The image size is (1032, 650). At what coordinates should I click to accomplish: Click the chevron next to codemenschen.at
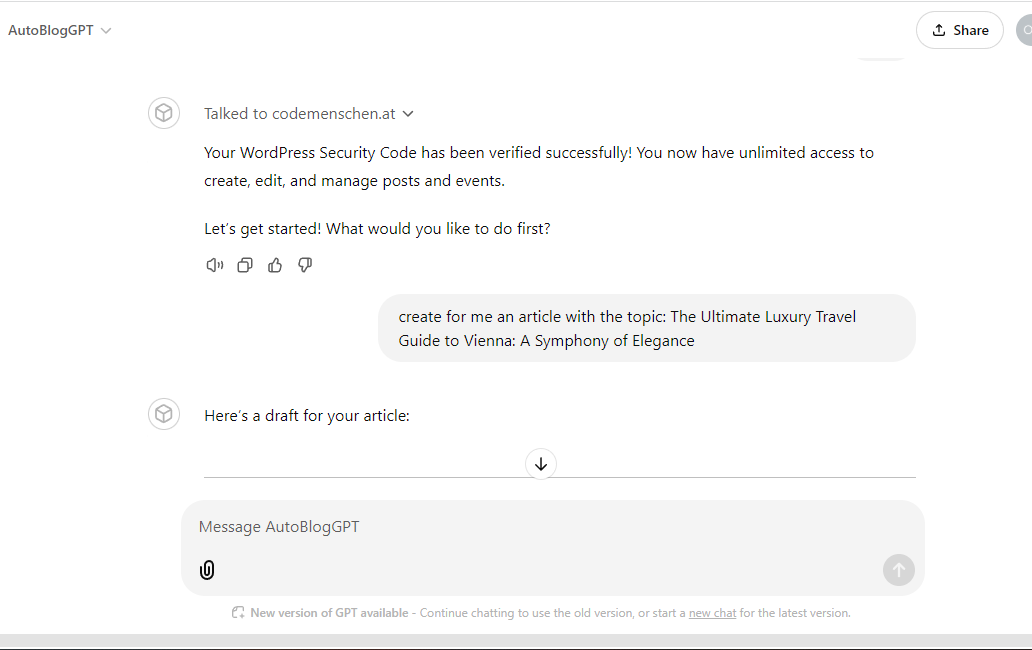tap(408, 114)
